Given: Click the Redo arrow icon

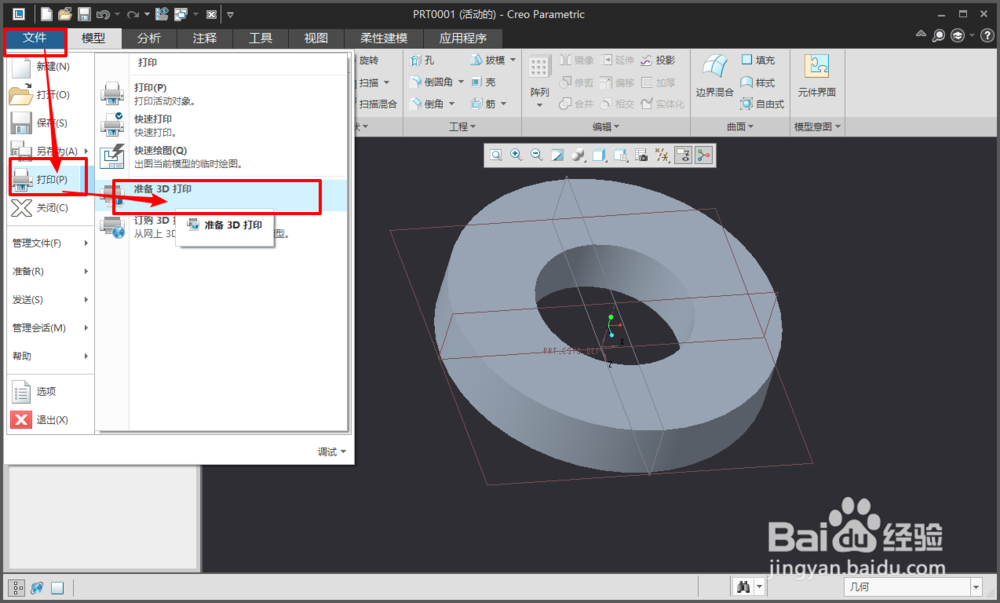Looking at the screenshot, I should [133, 14].
